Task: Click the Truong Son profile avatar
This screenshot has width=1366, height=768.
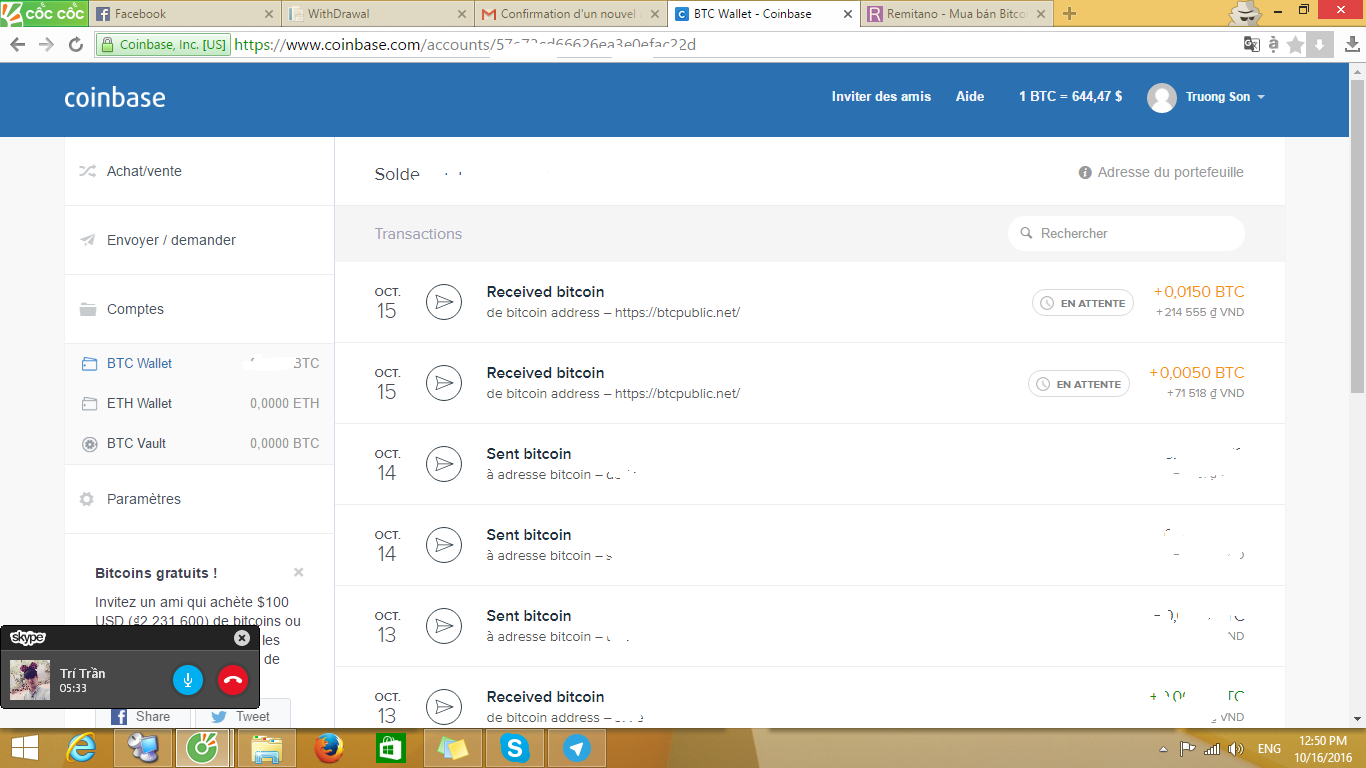Action: (1161, 97)
